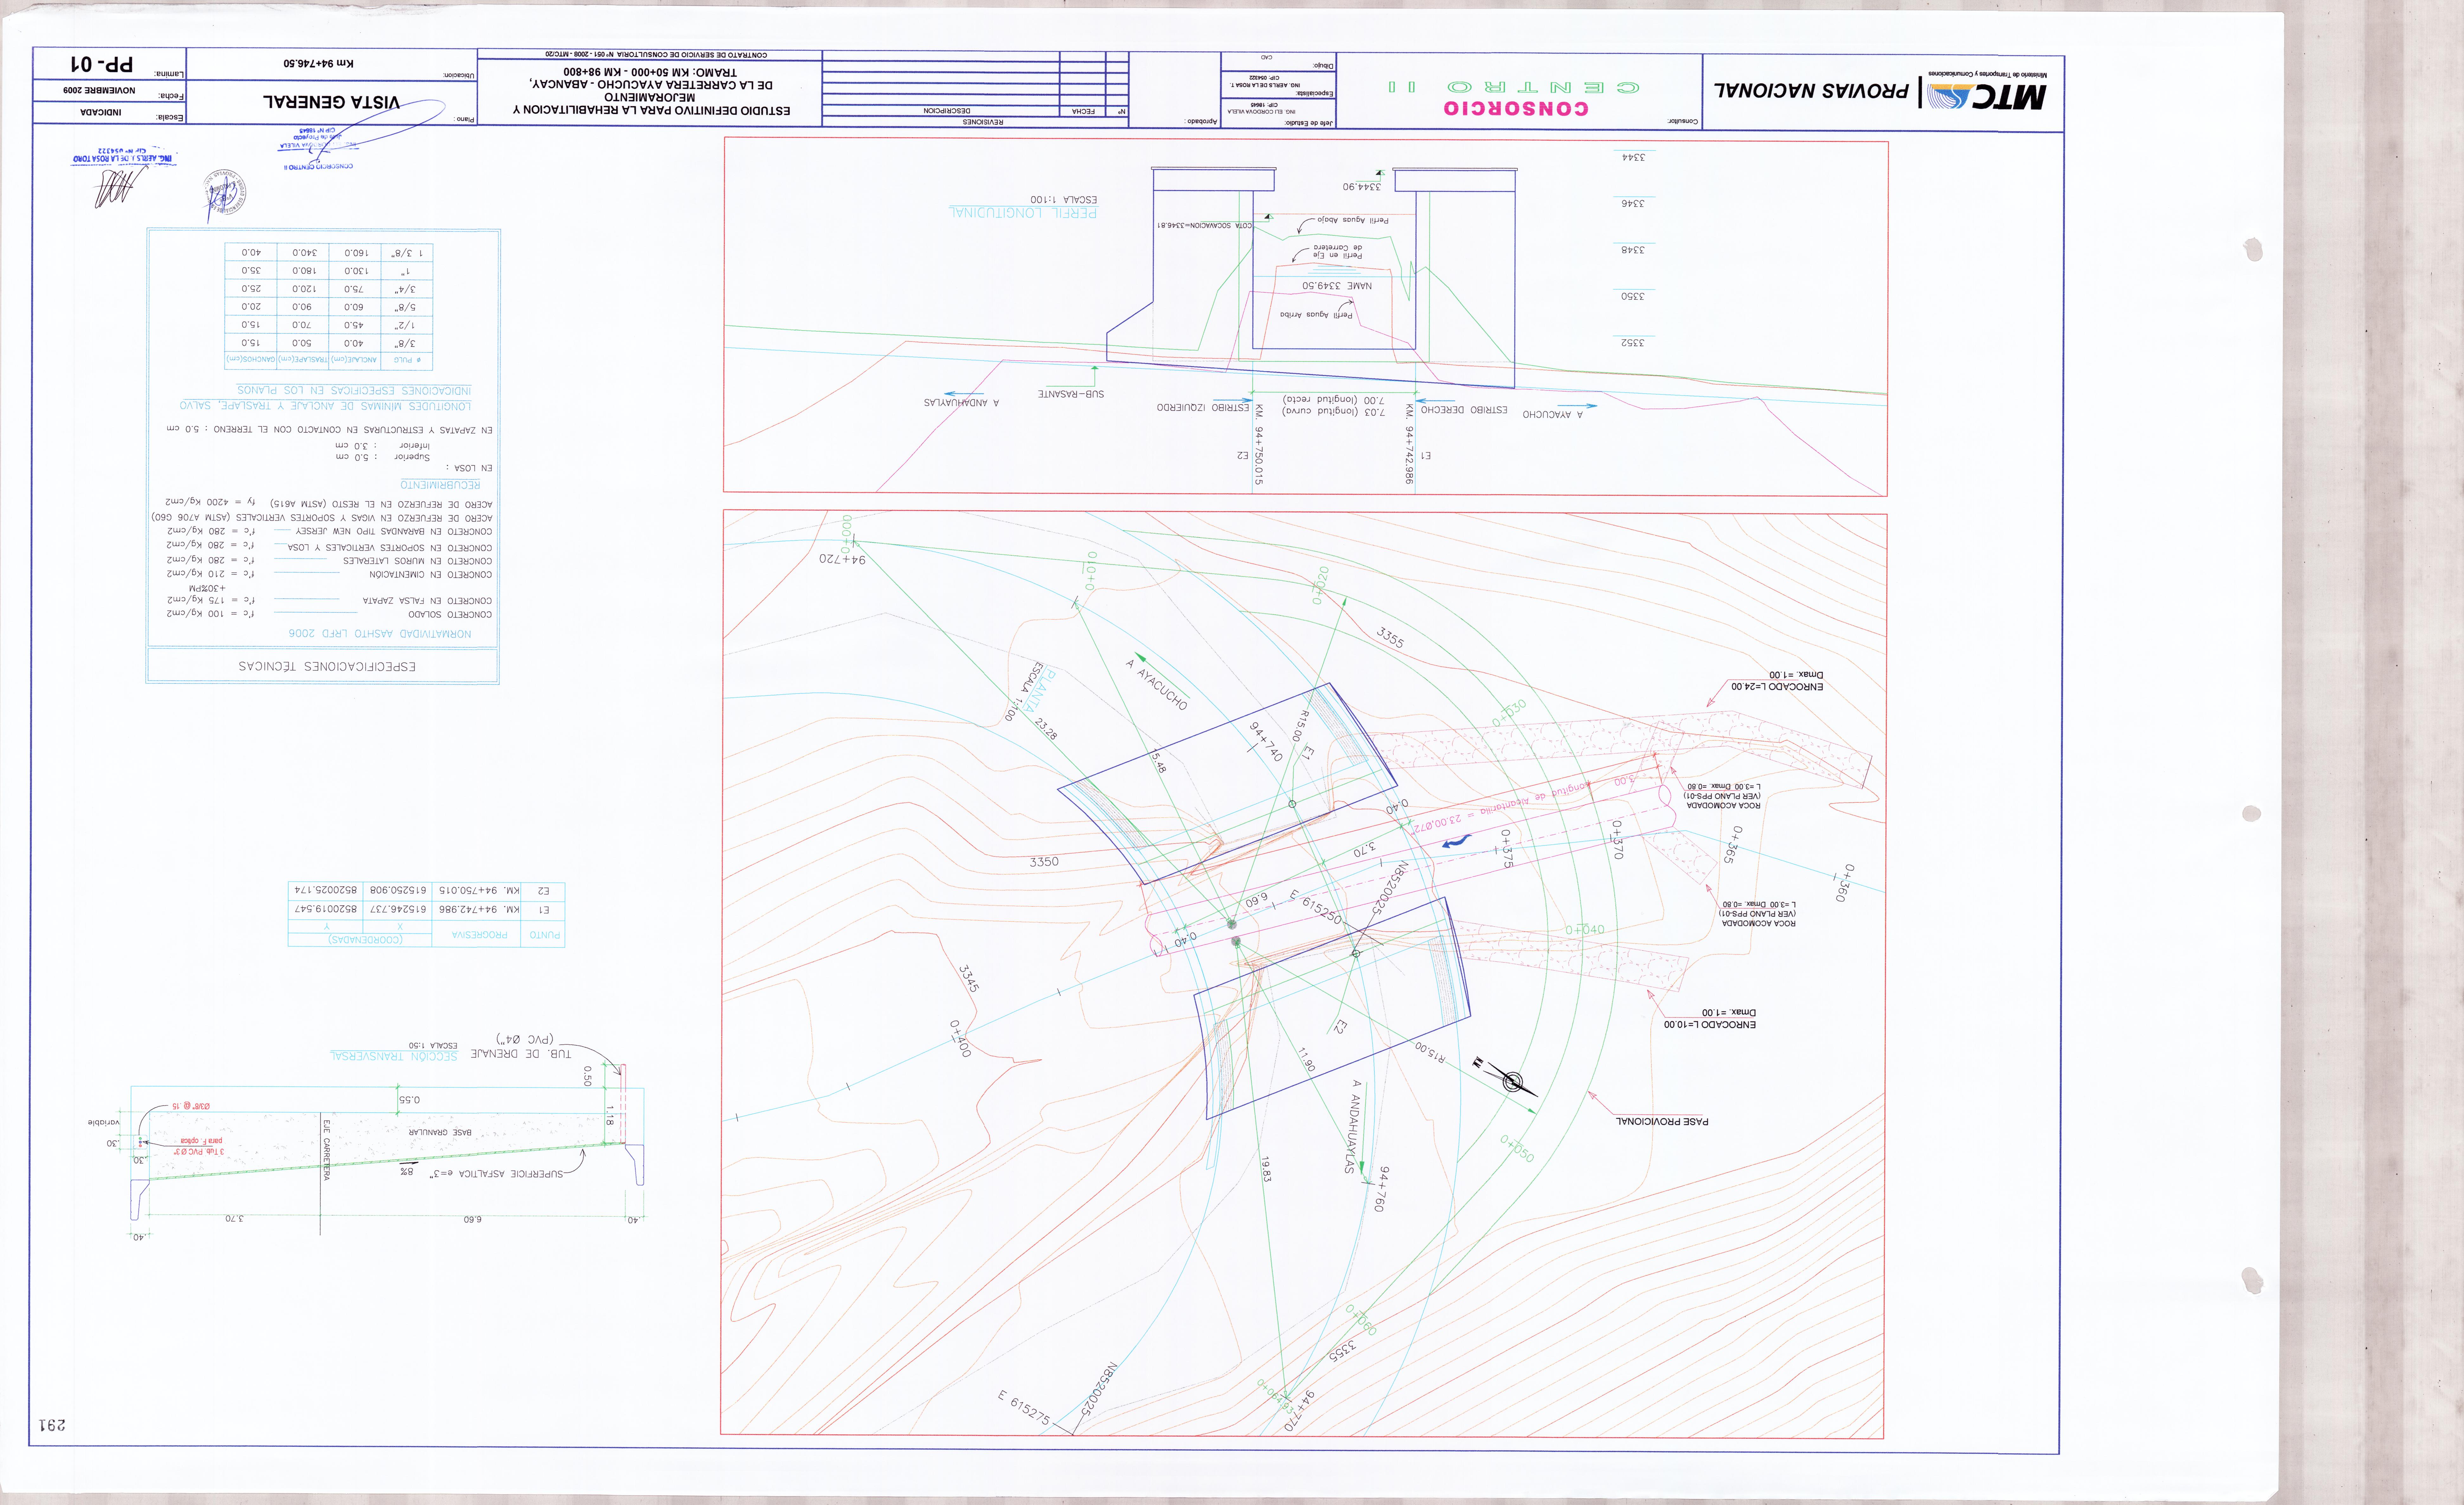Click the 'REVISIONES' table header

click(983, 122)
